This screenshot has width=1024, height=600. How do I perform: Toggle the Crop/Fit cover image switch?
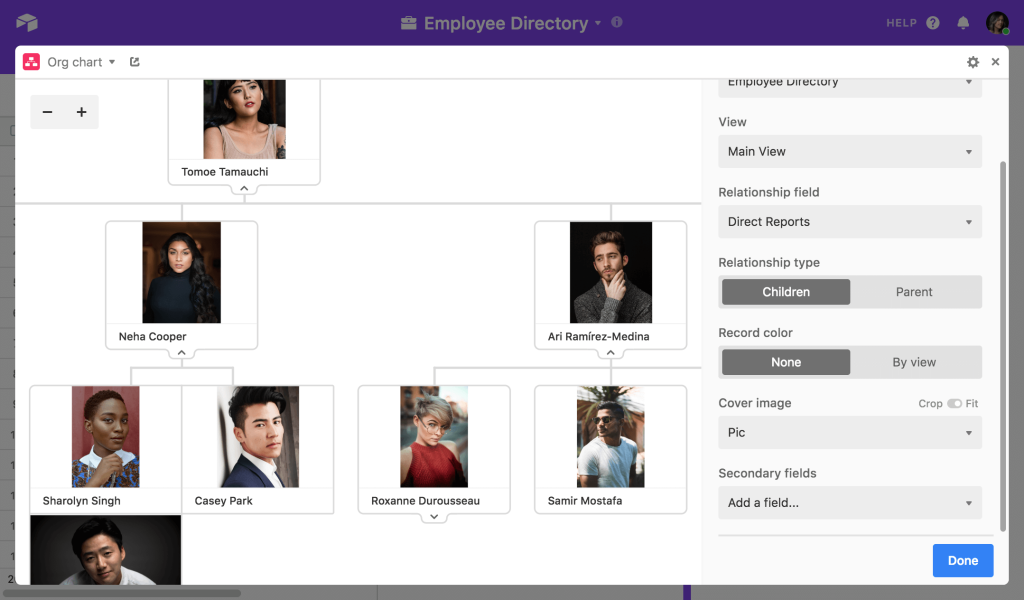tap(954, 403)
